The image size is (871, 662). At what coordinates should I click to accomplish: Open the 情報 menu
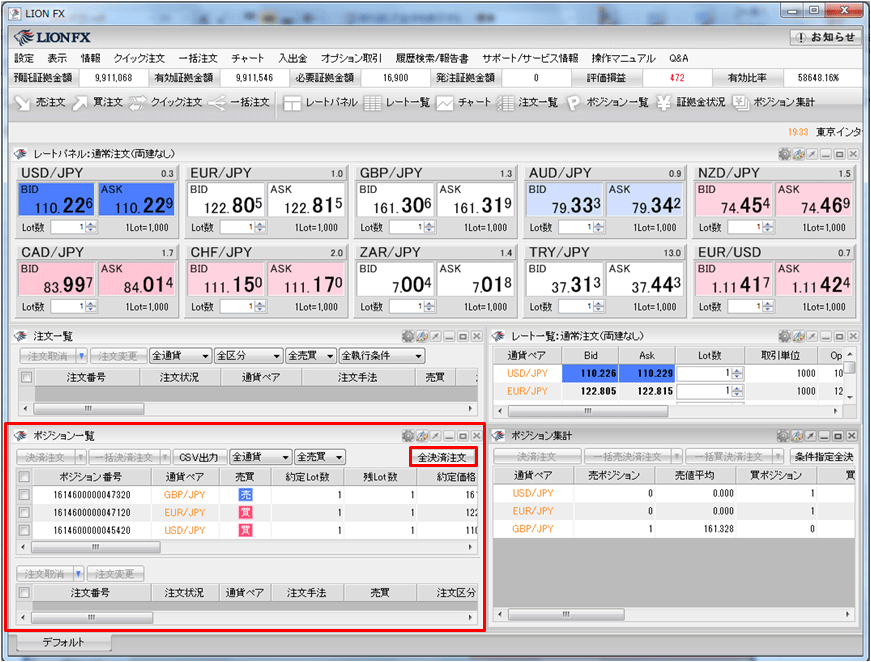[x=91, y=58]
